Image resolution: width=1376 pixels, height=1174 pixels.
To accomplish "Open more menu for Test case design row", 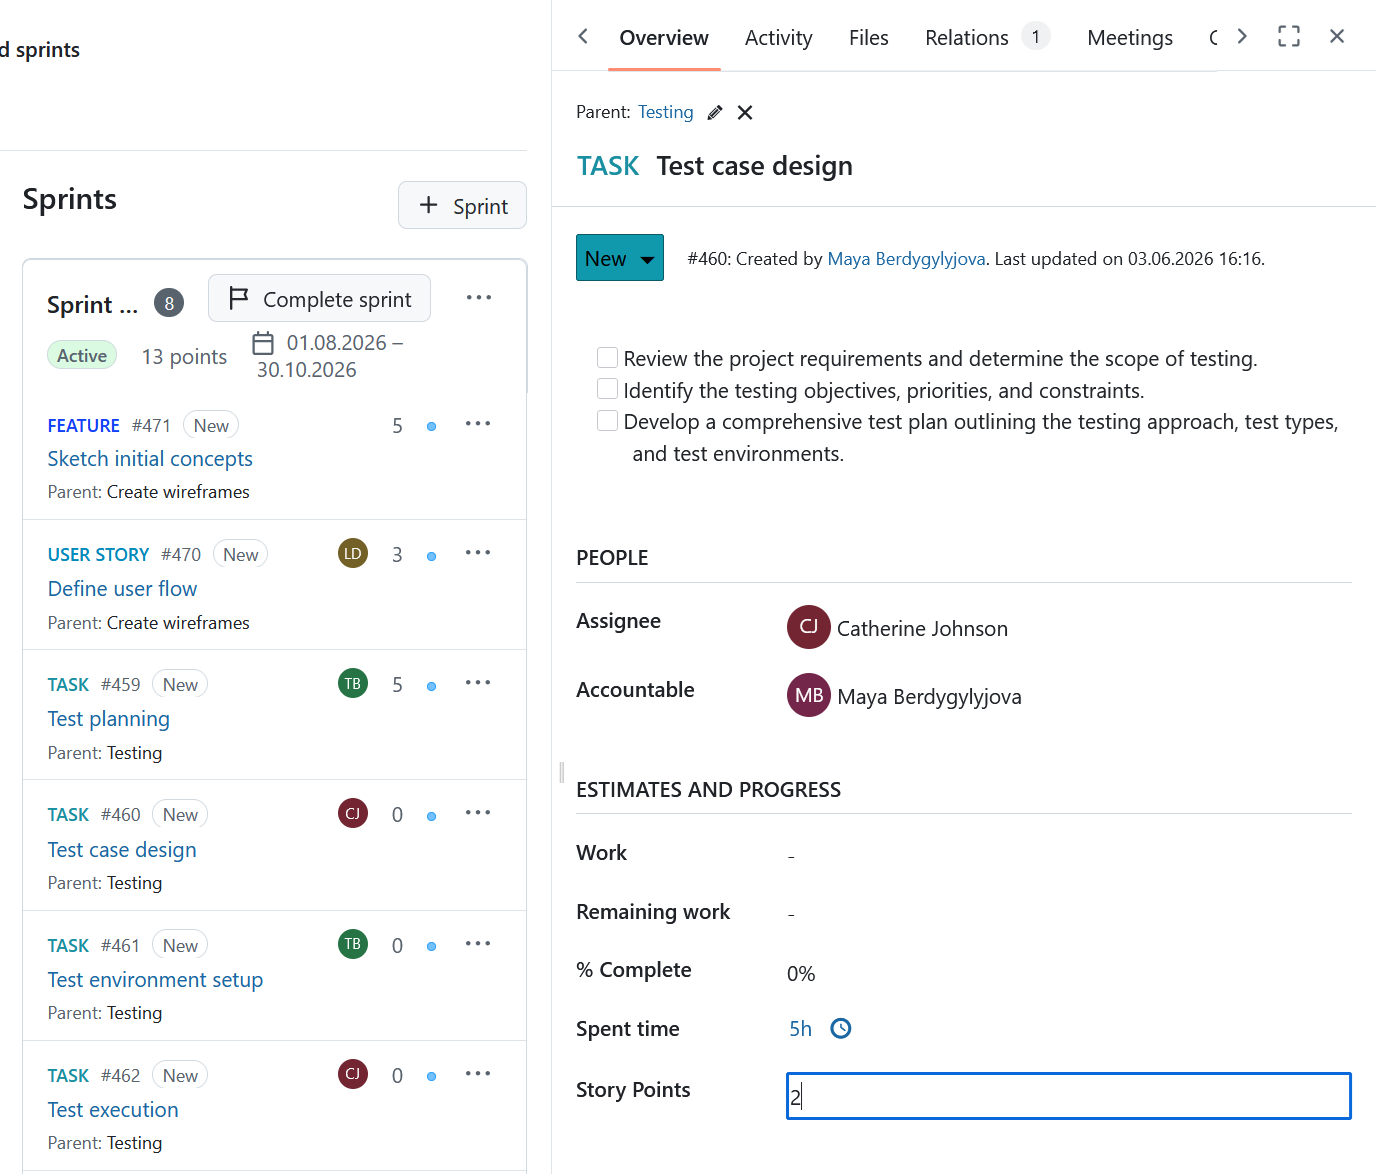I will [478, 813].
